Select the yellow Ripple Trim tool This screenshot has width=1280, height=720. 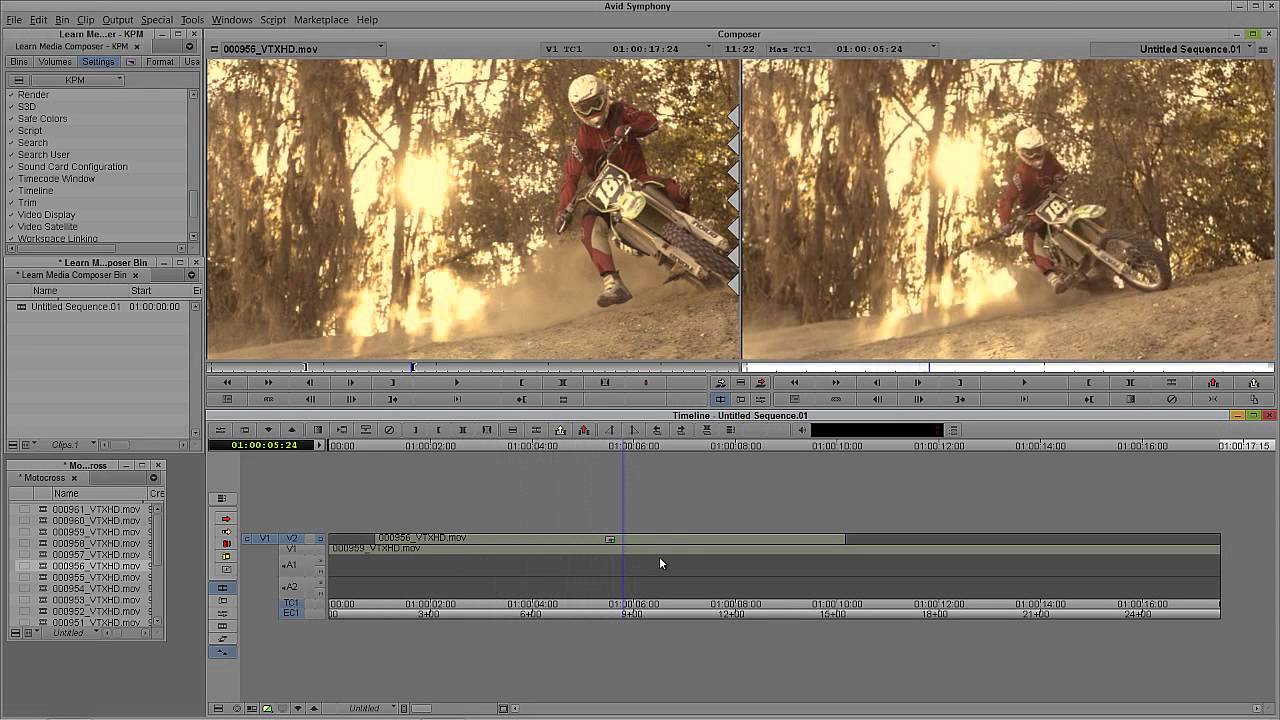(226, 556)
